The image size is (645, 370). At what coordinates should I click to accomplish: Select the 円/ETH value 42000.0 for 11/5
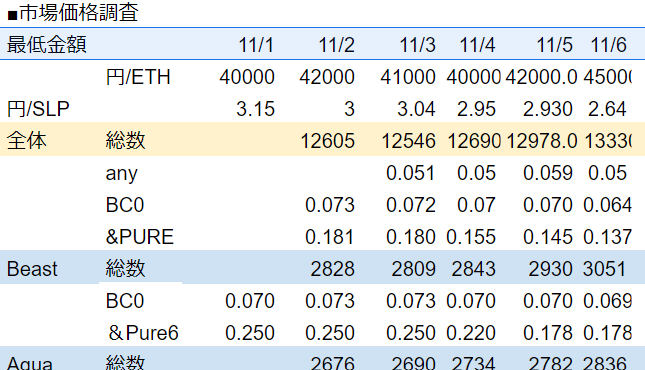pos(541,77)
